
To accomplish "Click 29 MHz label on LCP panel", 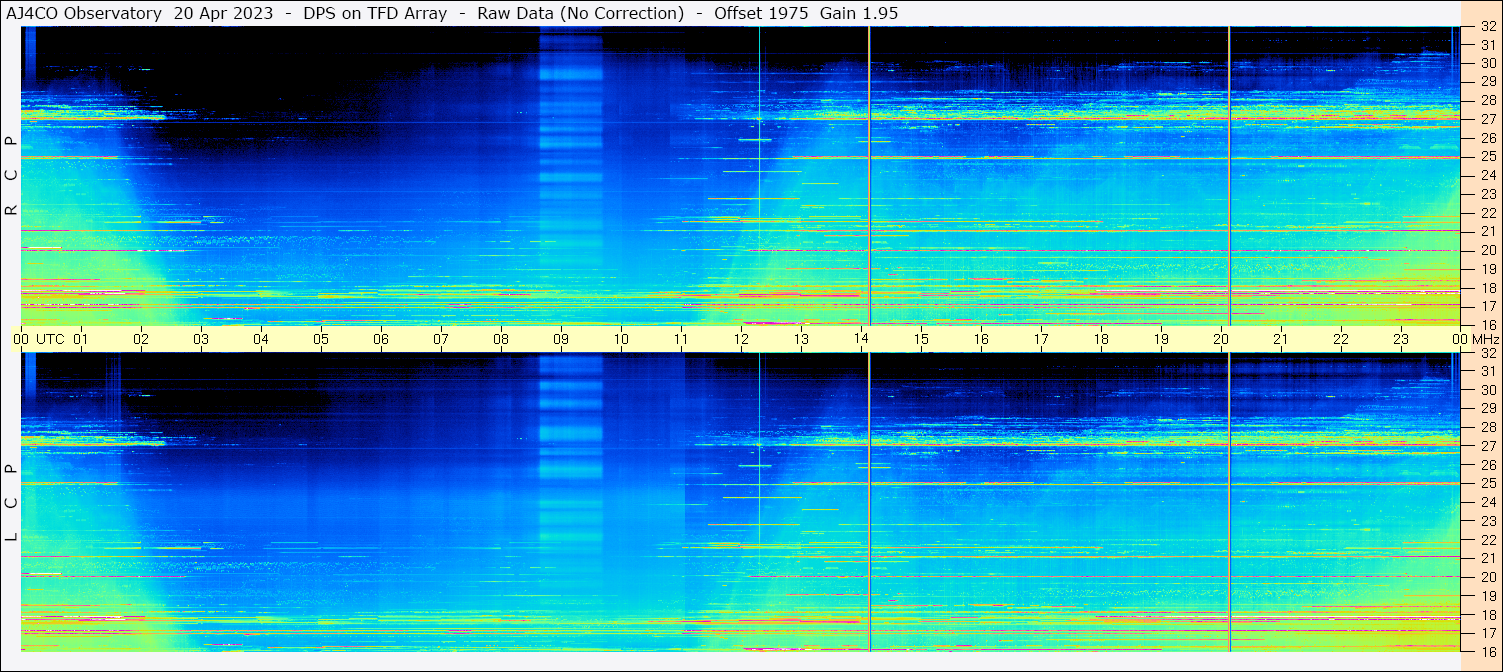I will pos(1488,409).
